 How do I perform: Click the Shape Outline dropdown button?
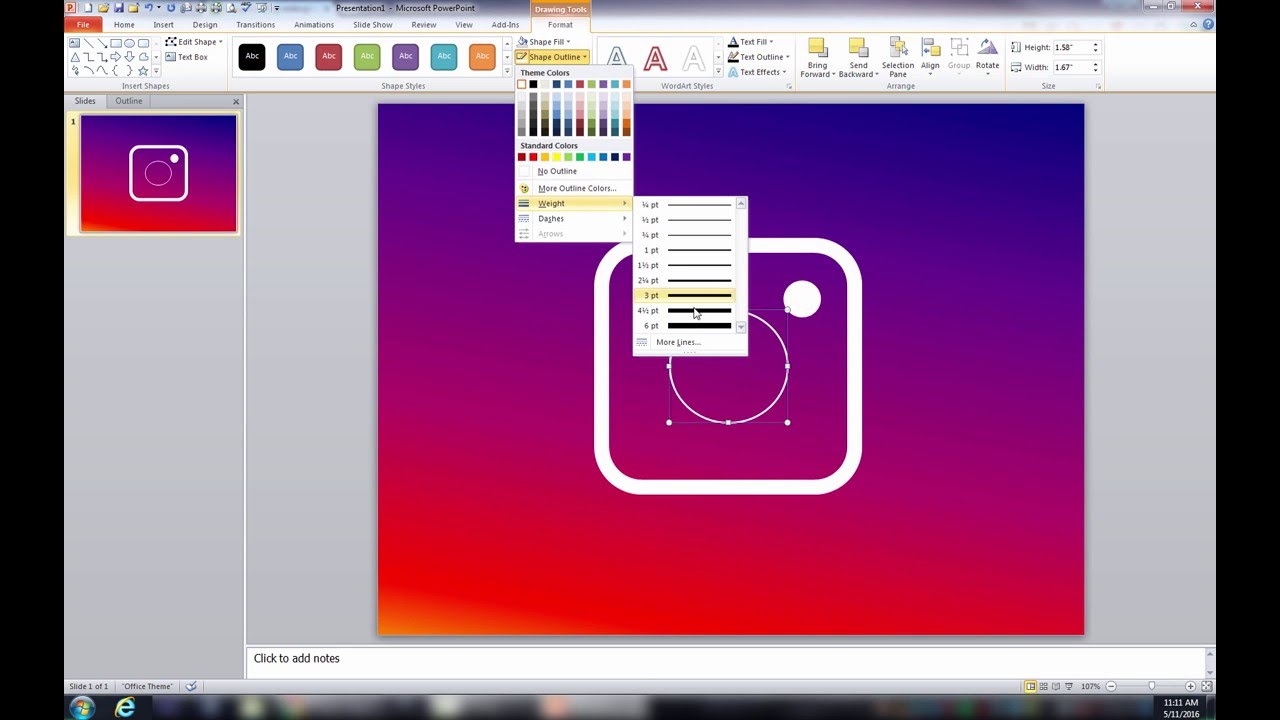tap(552, 57)
